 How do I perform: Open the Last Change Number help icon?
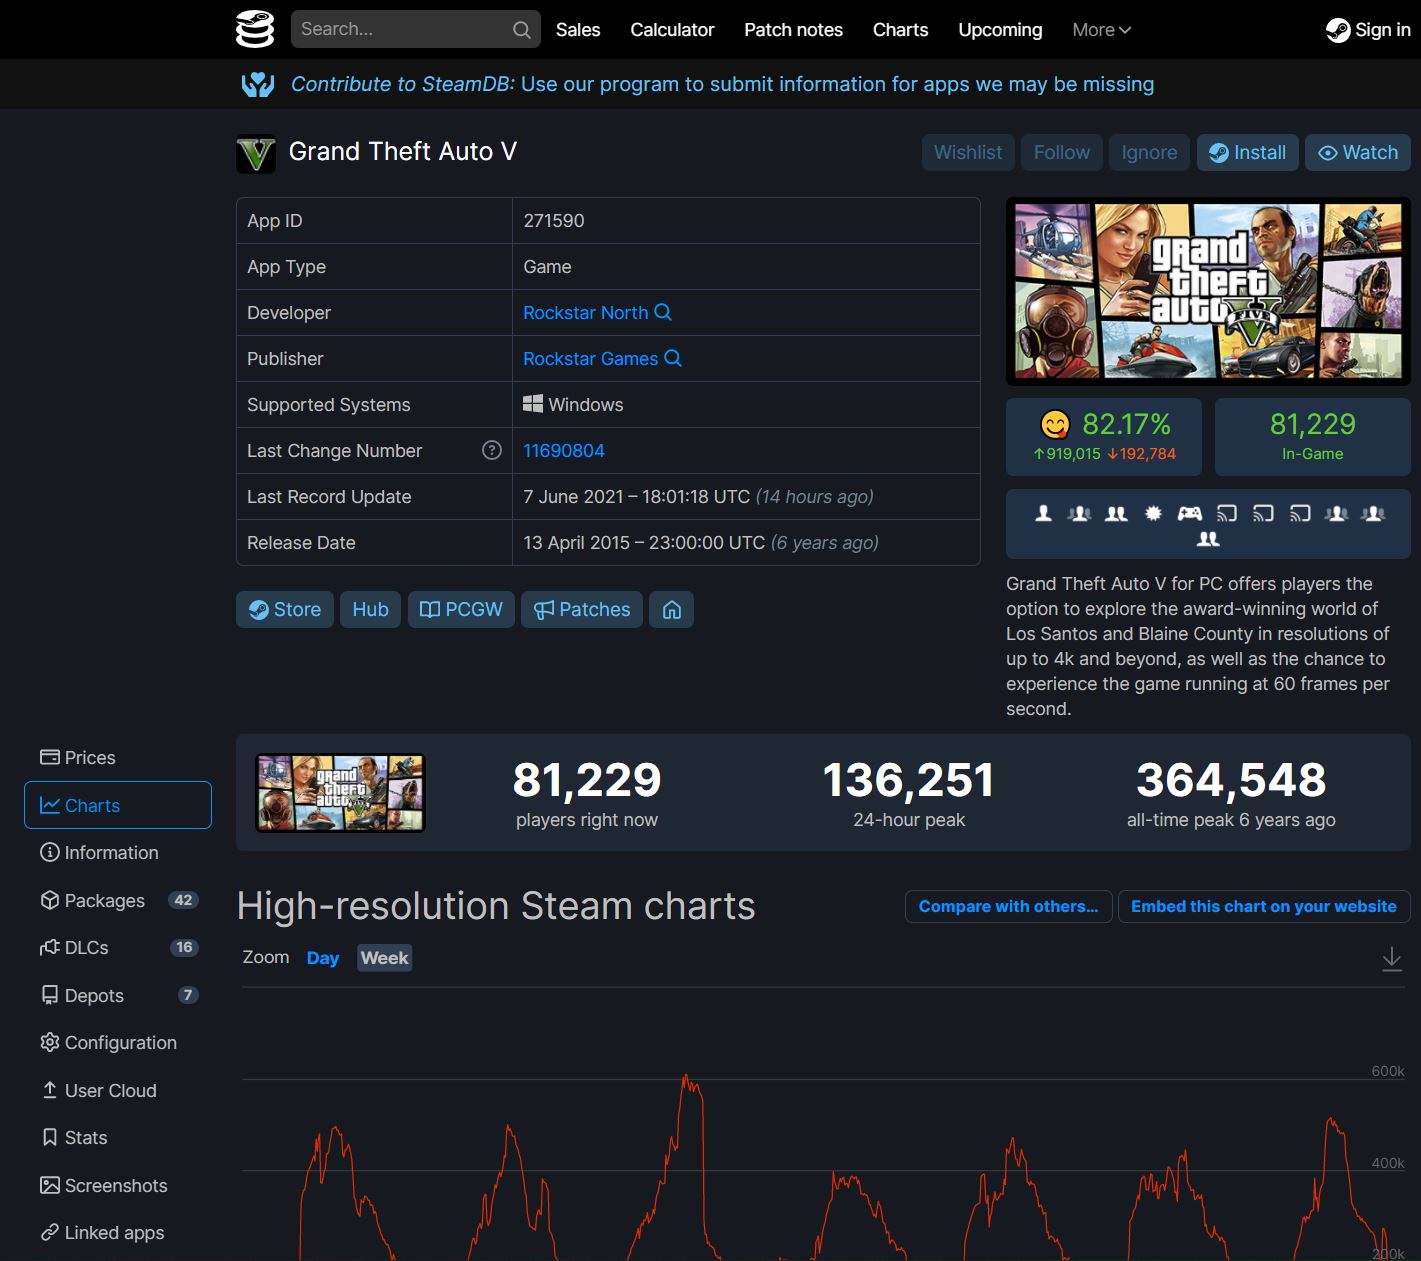click(x=492, y=450)
